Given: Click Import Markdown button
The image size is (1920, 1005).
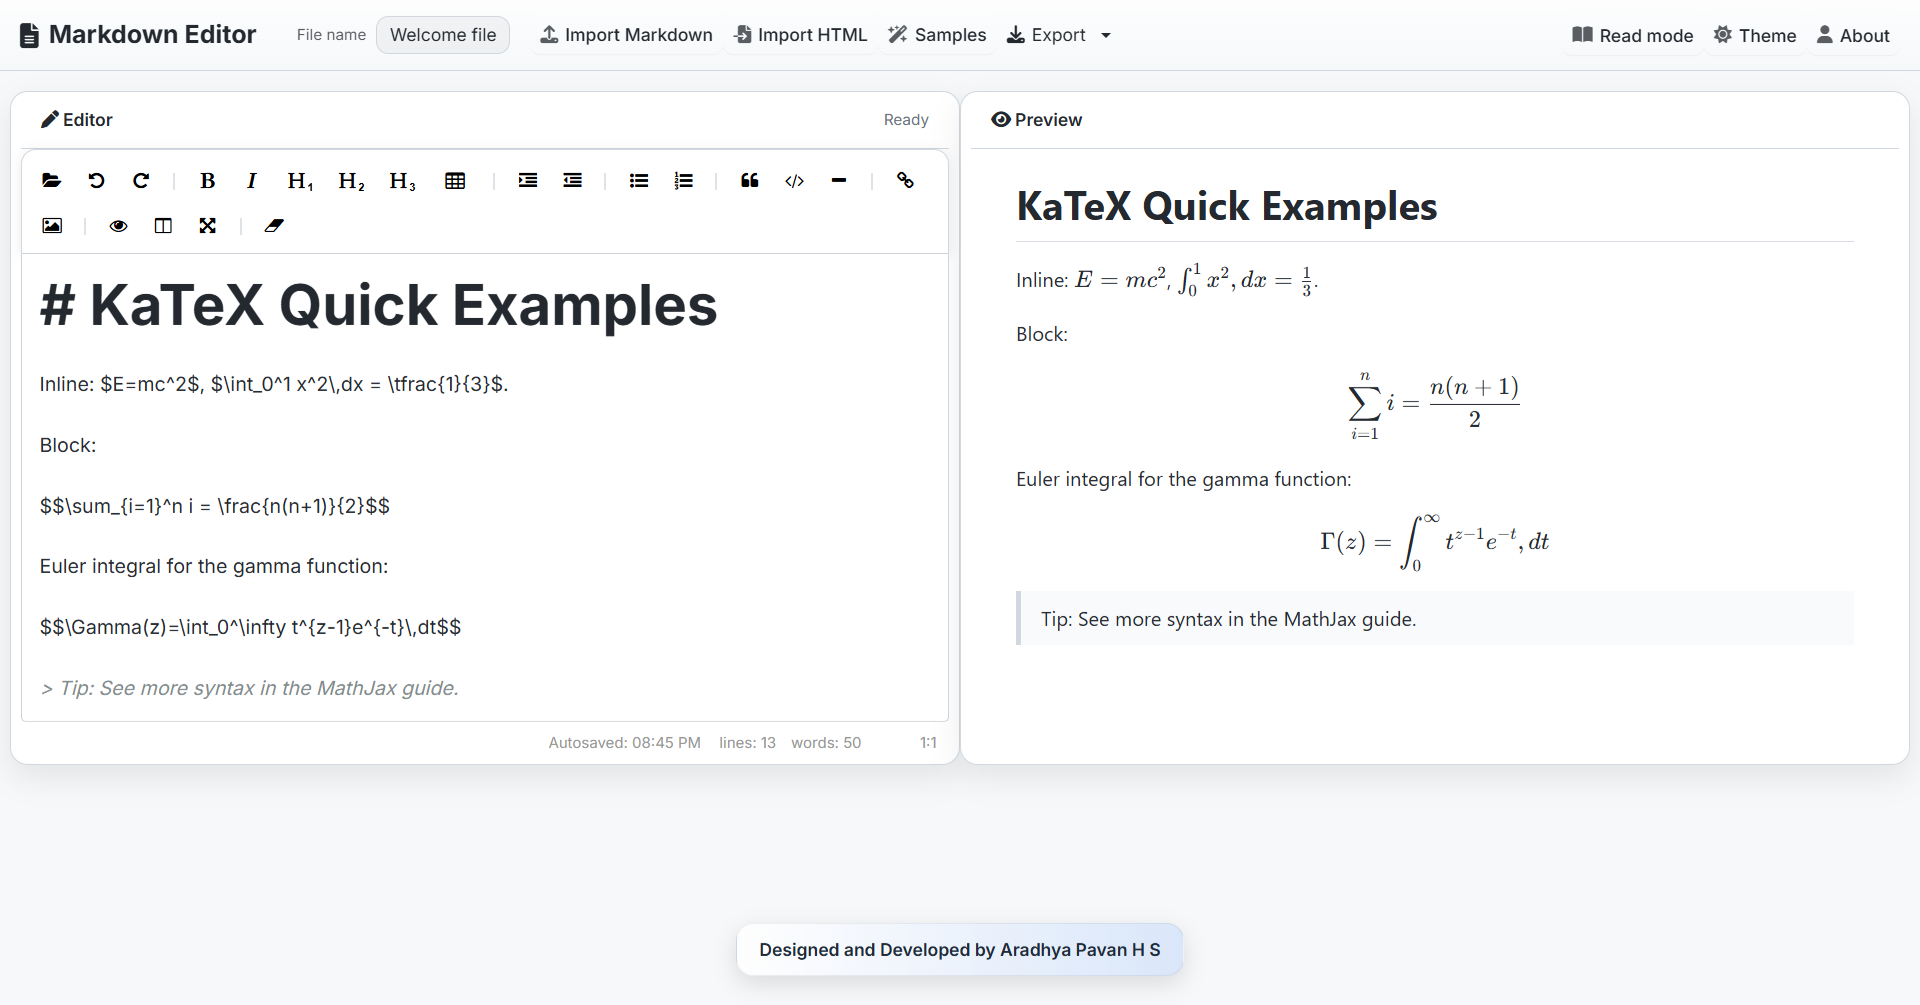Looking at the screenshot, I should click(x=627, y=35).
